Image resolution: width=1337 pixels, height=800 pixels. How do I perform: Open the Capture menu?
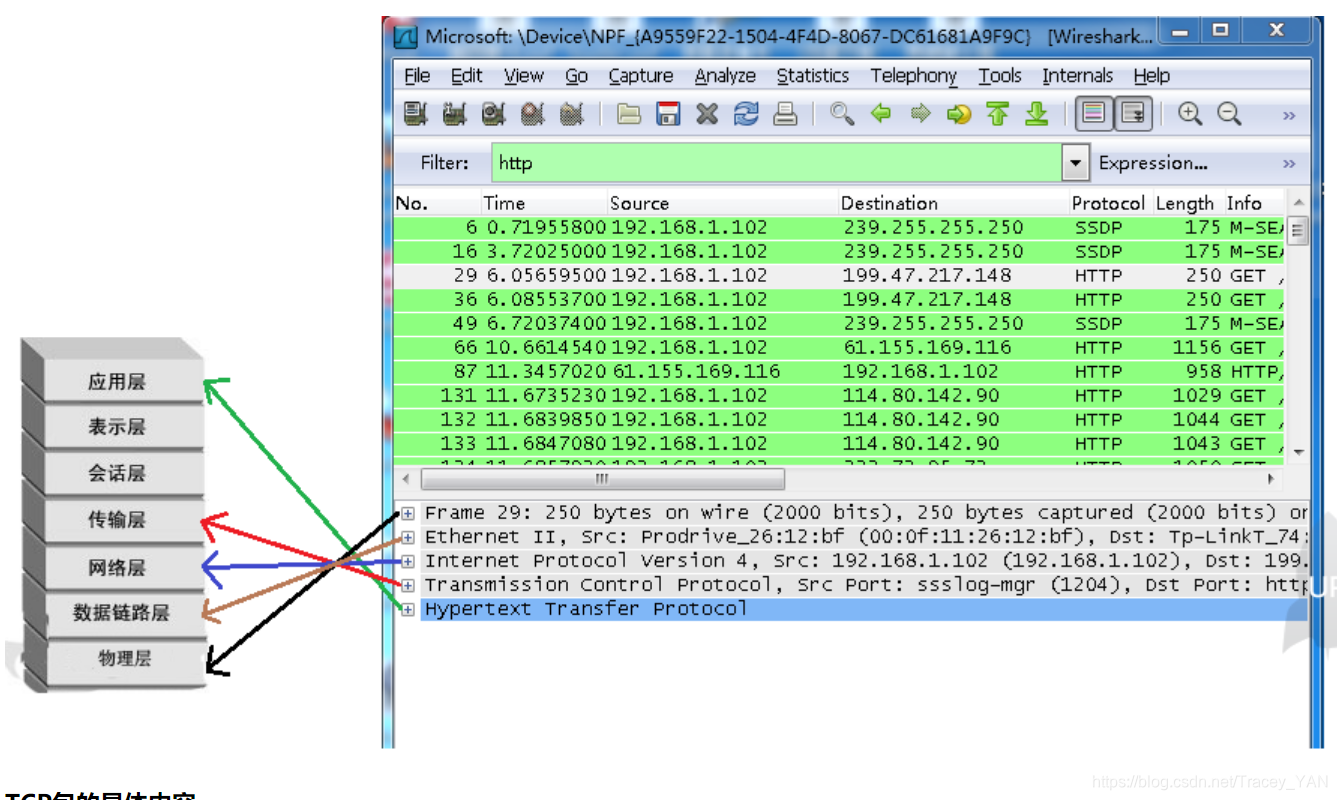coord(640,76)
